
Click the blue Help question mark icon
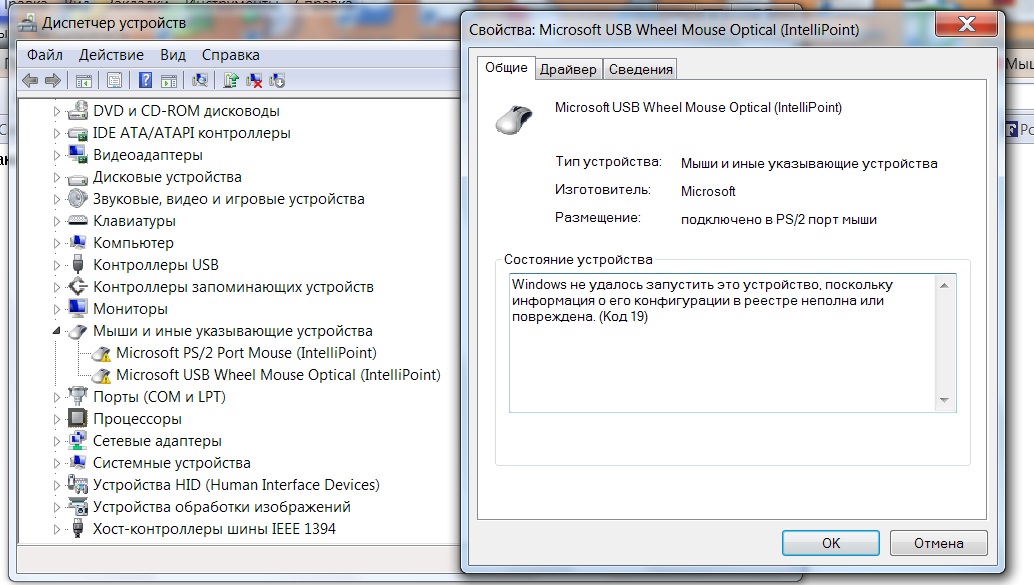145,80
